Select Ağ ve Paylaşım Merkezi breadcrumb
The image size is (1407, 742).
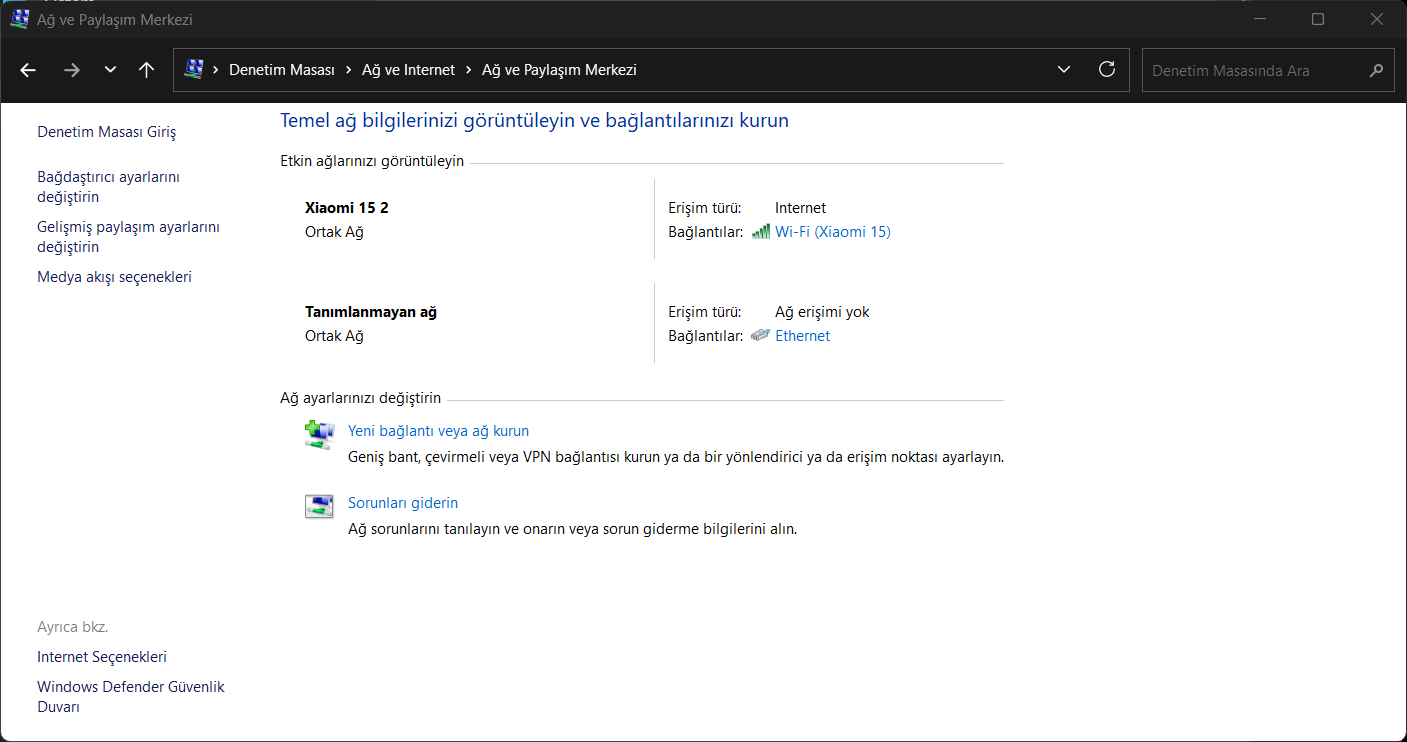(x=559, y=70)
